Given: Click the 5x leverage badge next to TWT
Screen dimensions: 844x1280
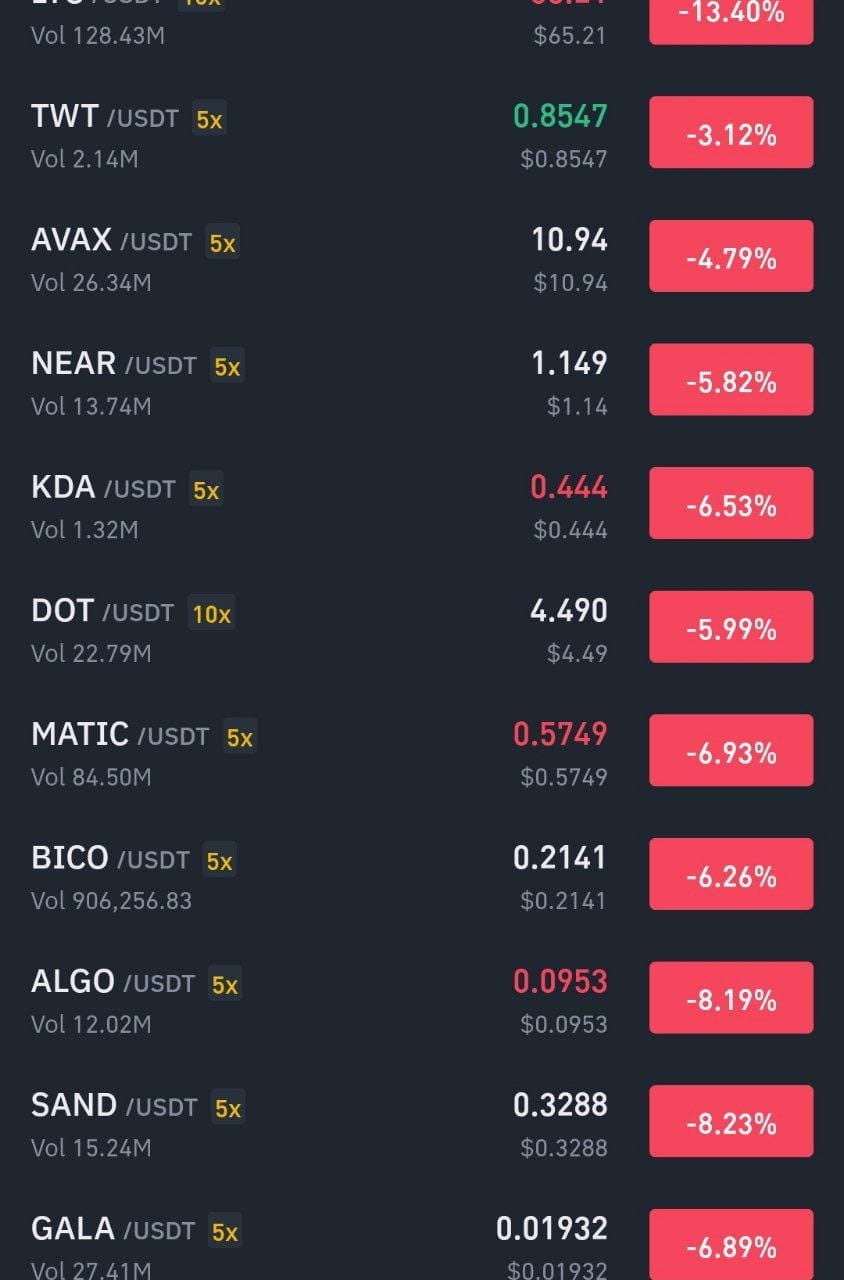Looking at the screenshot, I should (210, 120).
